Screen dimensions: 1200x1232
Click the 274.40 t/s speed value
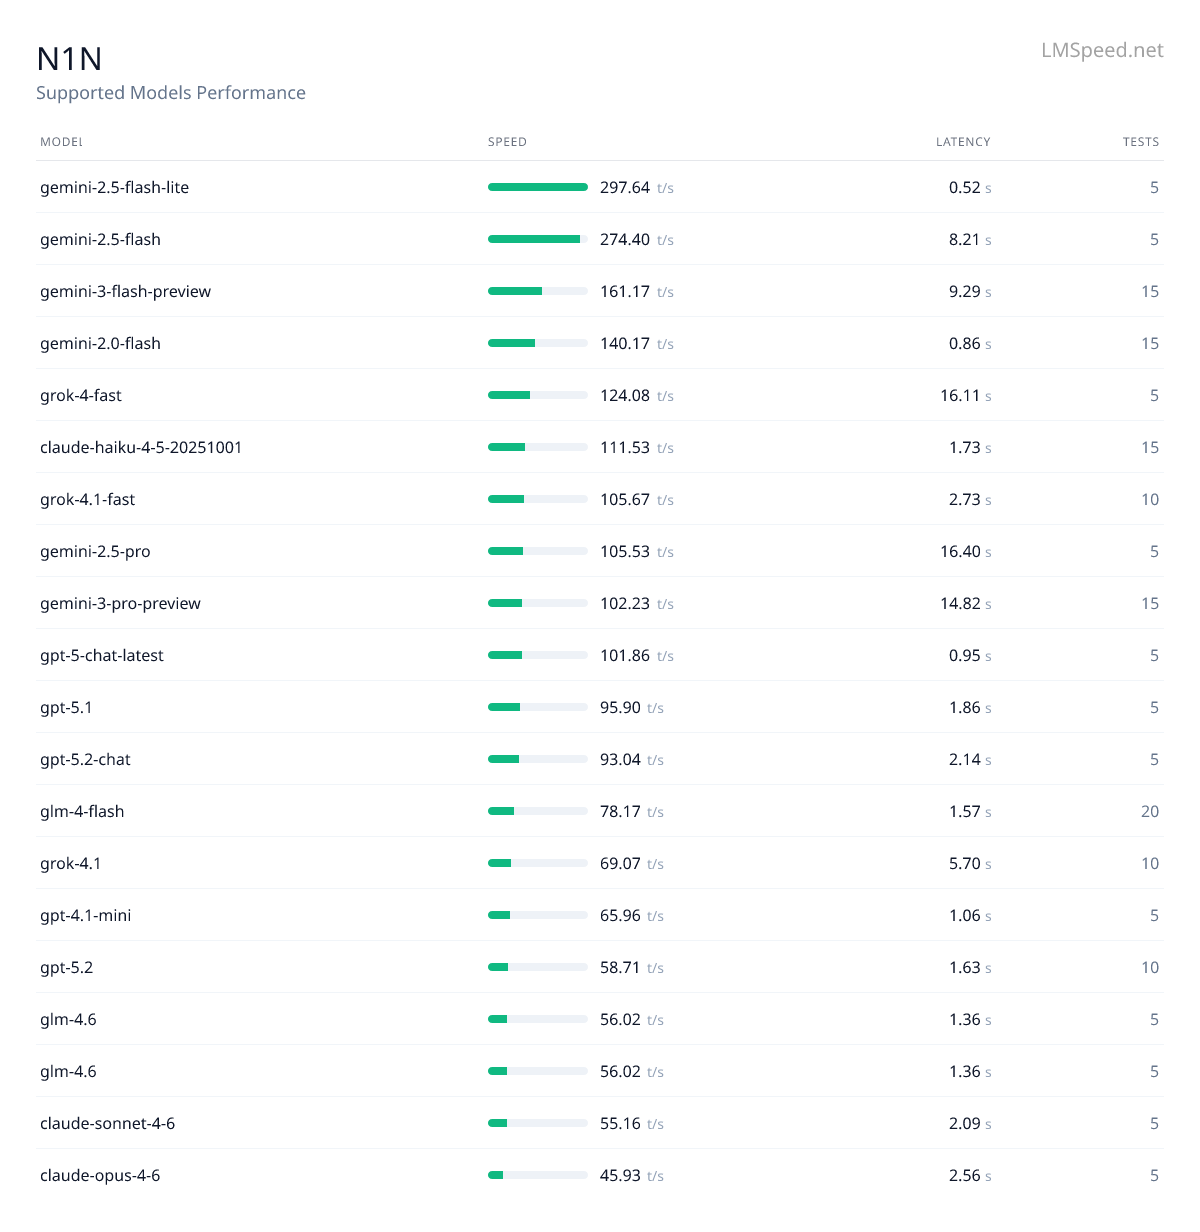click(x=637, y=239)
